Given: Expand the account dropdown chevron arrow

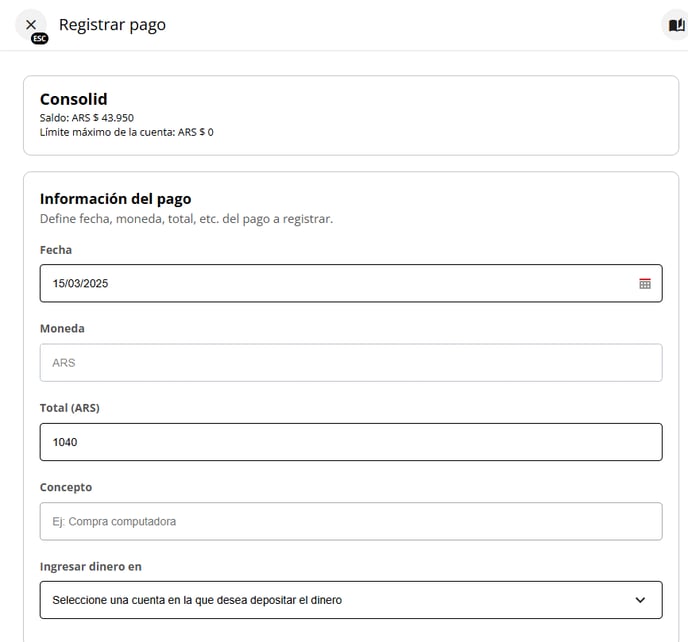Looking at the screenshot, I should 640,600.
